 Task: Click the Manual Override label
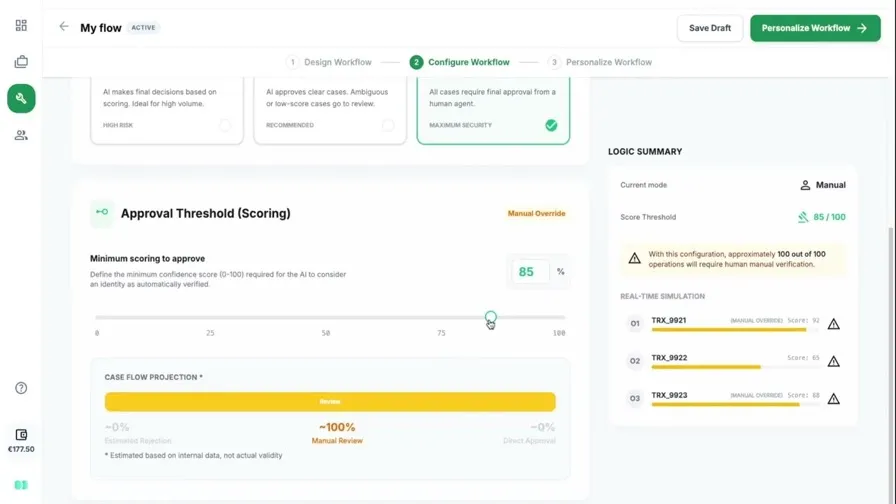pyautogui.click(x=536, y=213)
